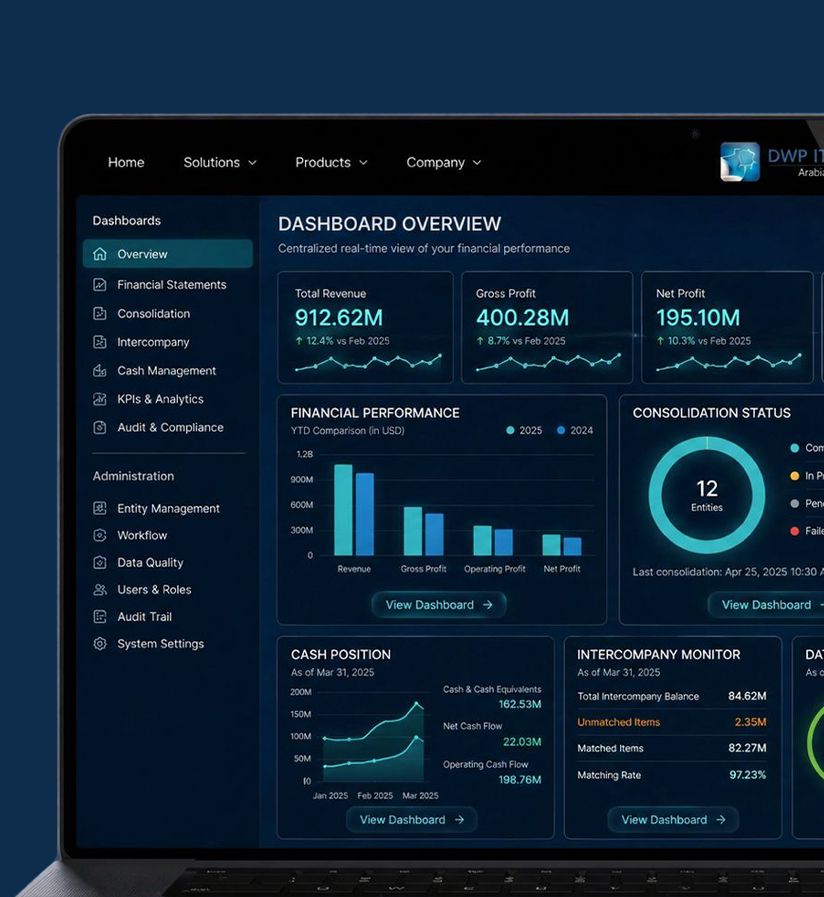This screenshot has width=824, height=897.
Task: Go to the Home menu item
Action: (126, 162)
